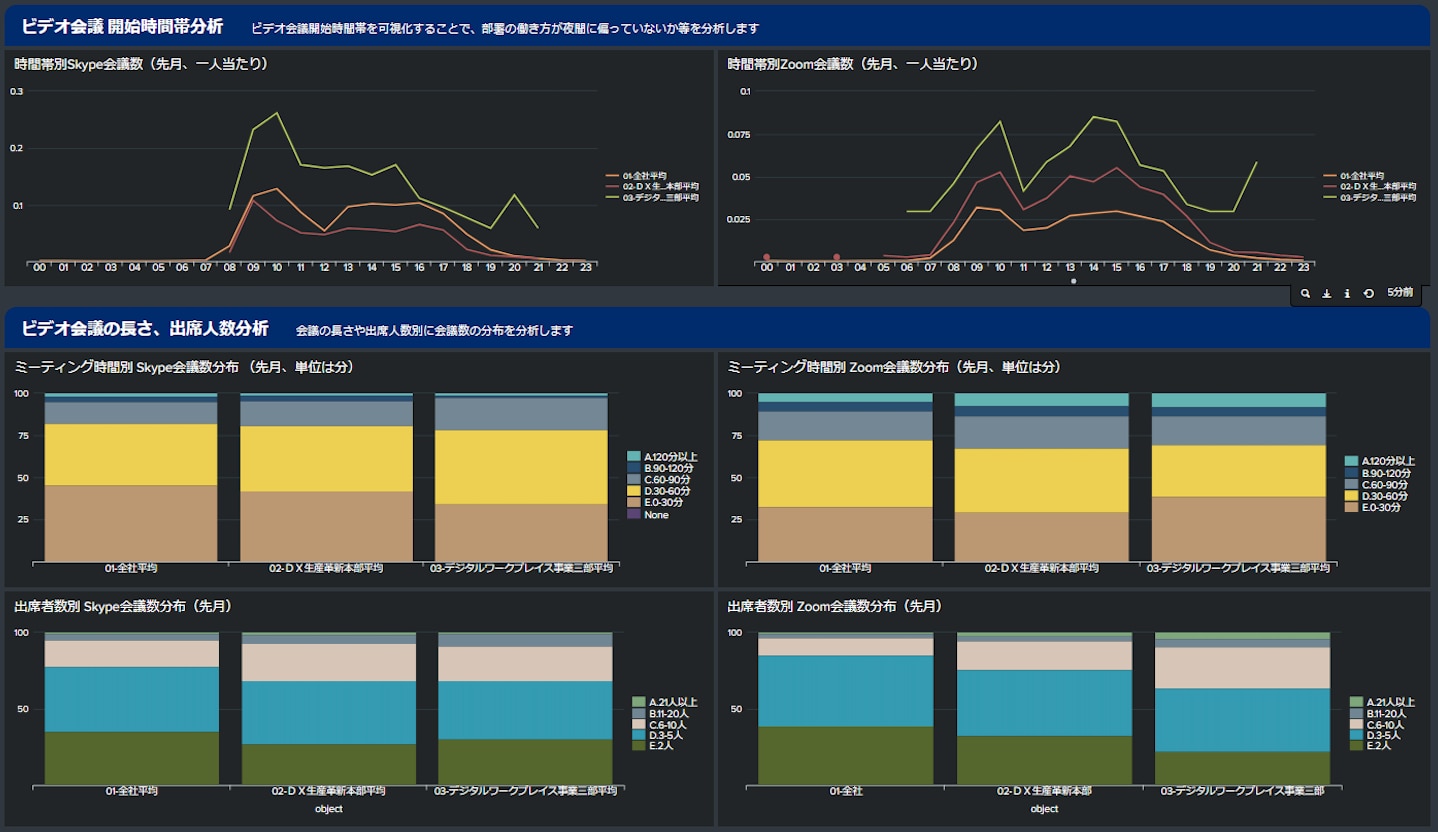Highlight 'A.21人以上' legend in Zoom attendee chart
The image size is (1438, 832).
coord(1382,702)
